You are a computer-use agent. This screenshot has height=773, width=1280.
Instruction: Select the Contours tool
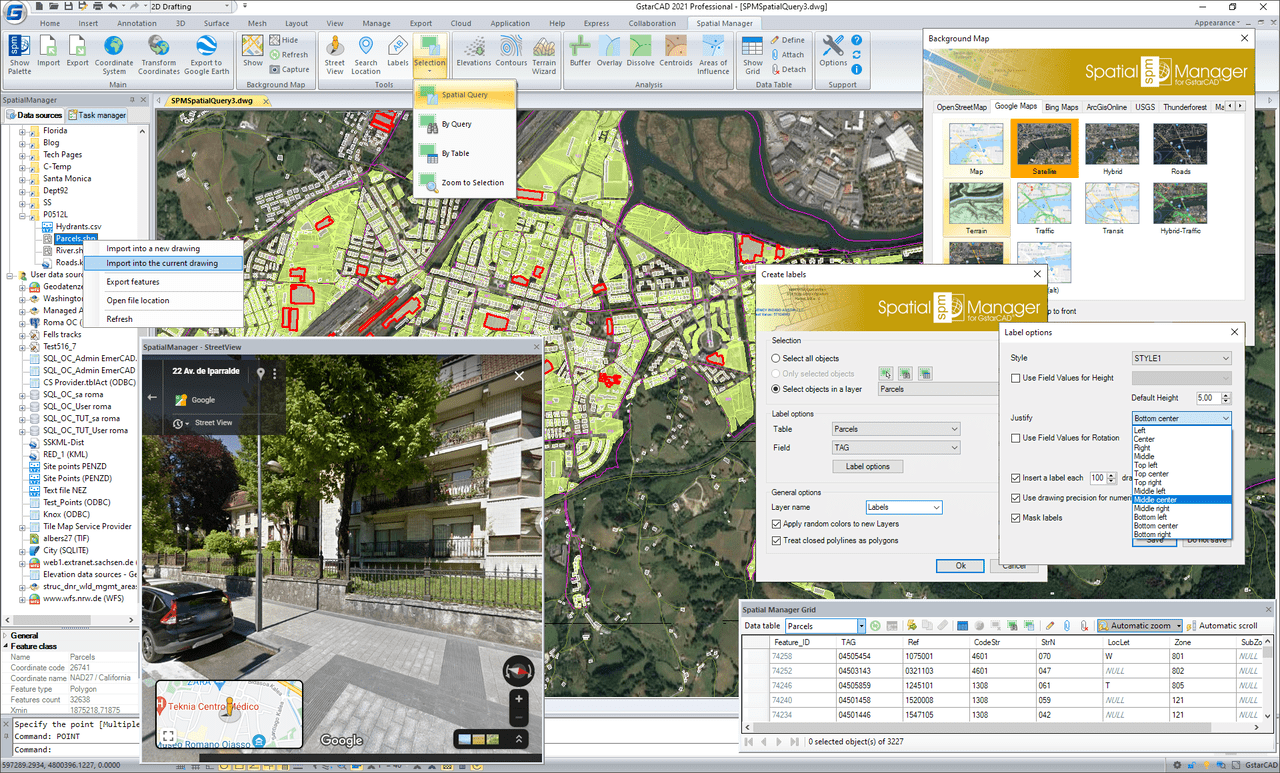511,51
